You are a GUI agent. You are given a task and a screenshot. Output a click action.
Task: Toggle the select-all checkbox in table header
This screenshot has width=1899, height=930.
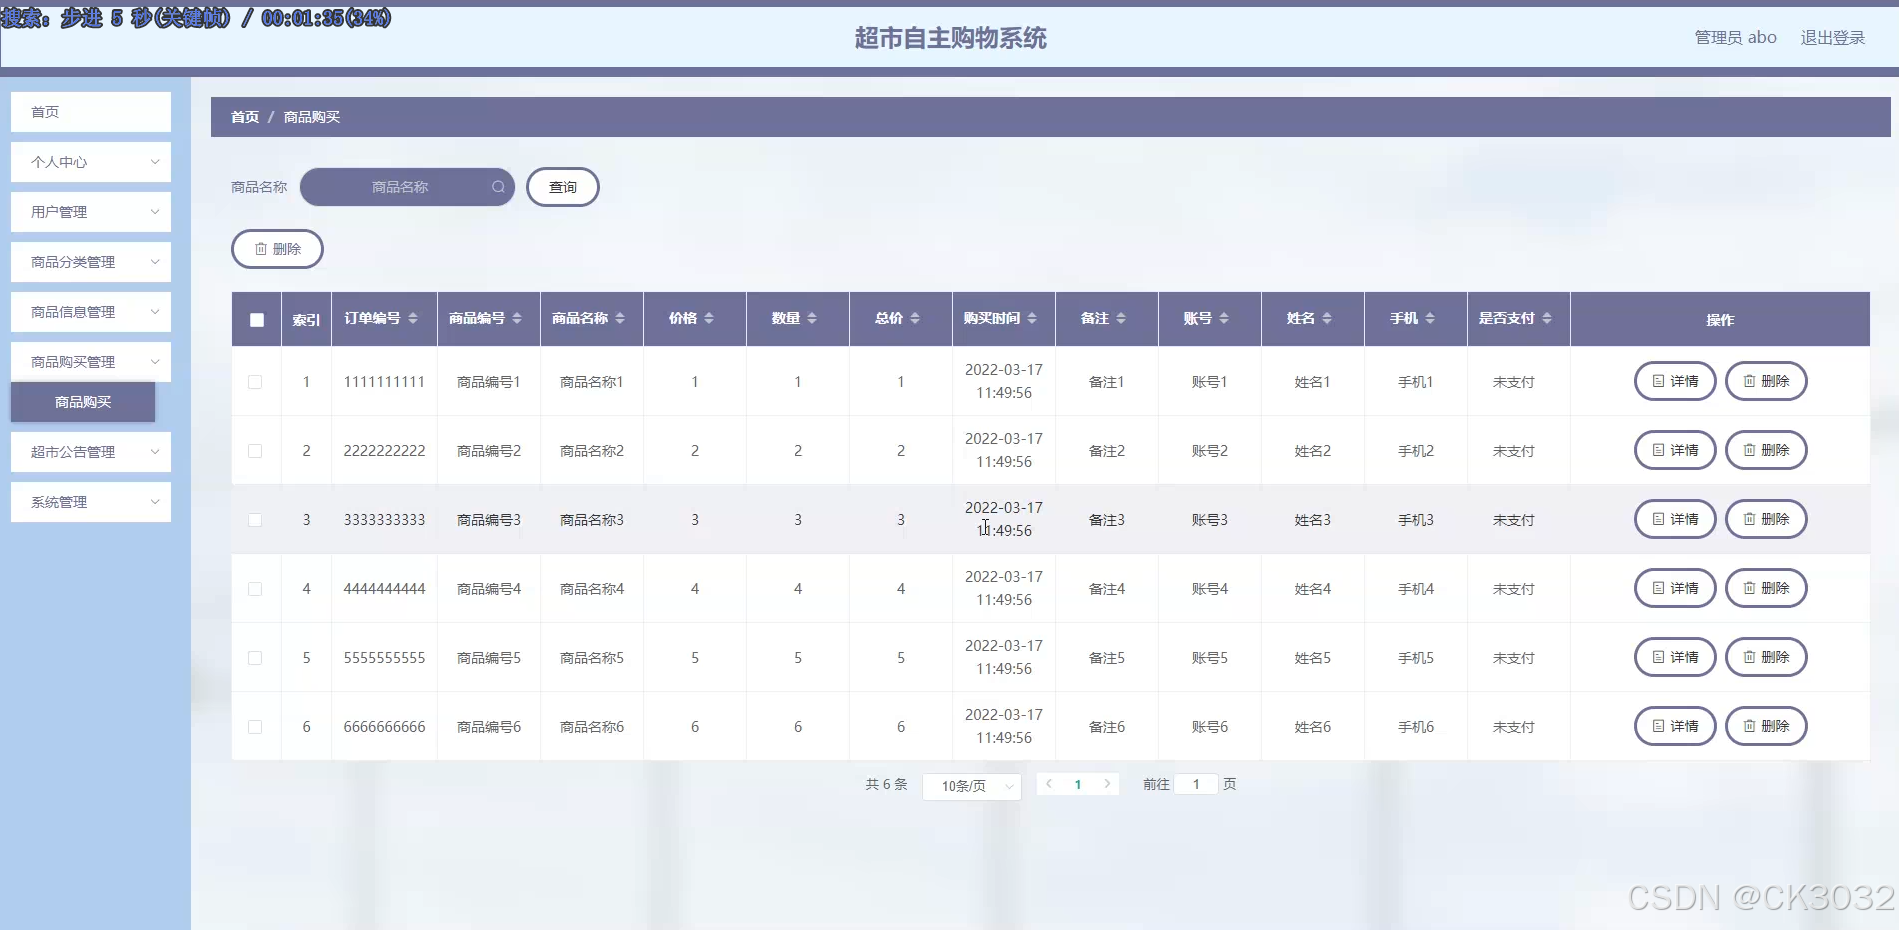pos(256,319)
